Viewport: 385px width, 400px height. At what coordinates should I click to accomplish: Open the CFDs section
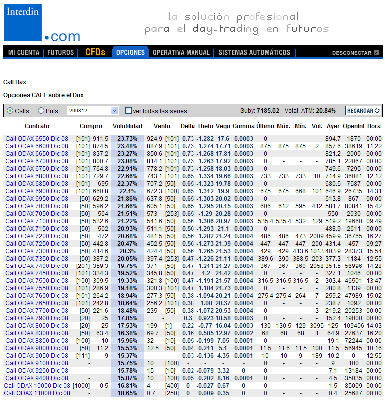(x=95, y=52)
